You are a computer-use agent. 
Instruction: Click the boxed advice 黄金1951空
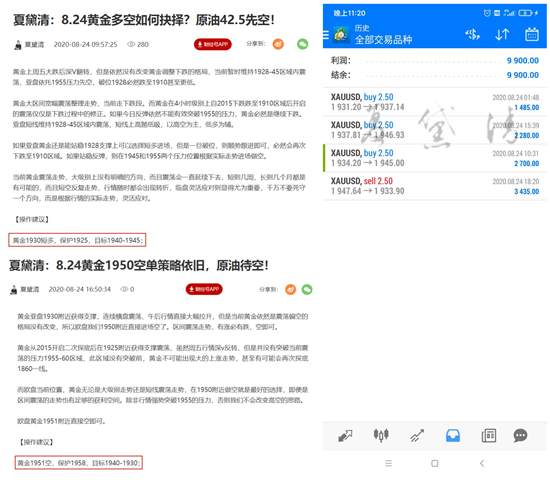79,463
